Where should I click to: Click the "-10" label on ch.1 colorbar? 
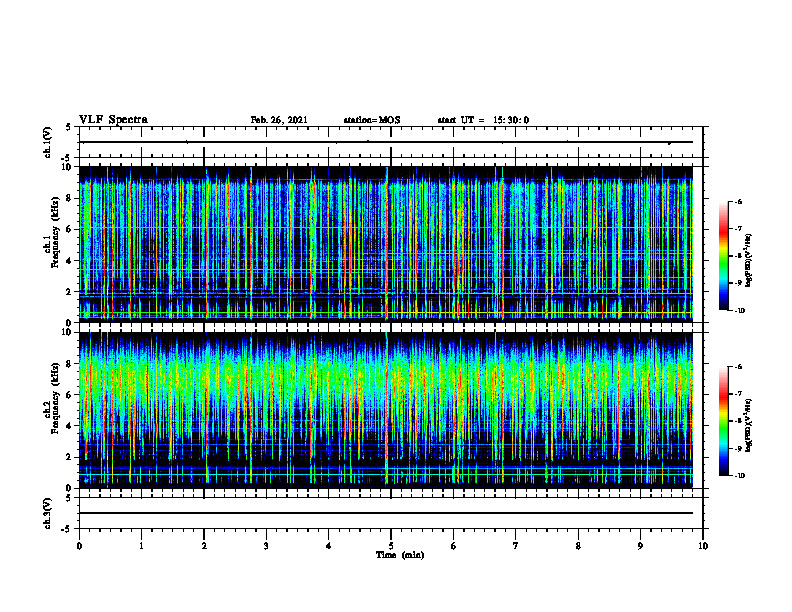click(740, 311)
